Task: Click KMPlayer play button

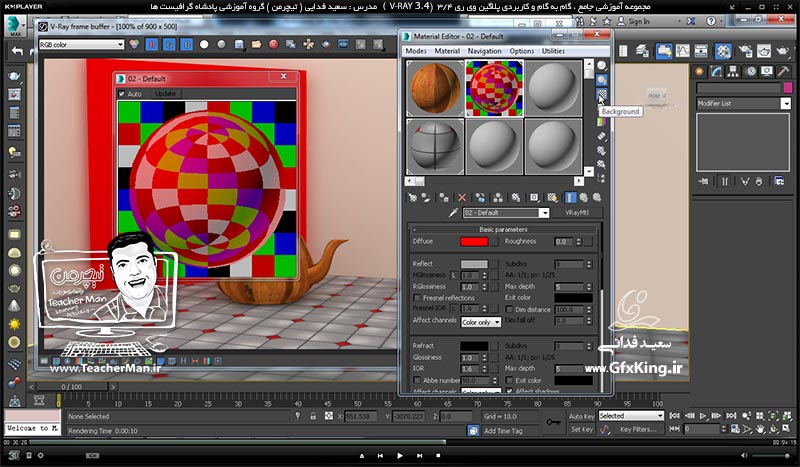Action: pos(399,456)
